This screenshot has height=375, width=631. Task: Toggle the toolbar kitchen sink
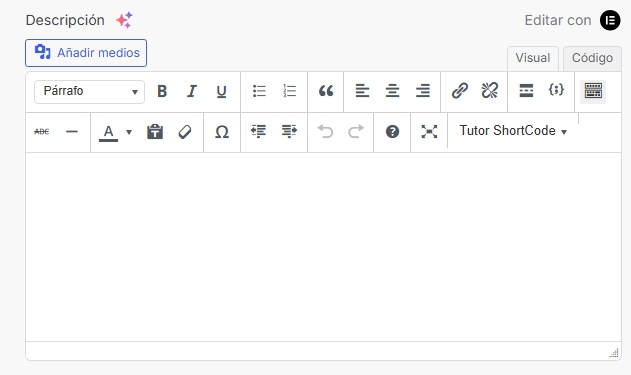(x=593, y=91)
